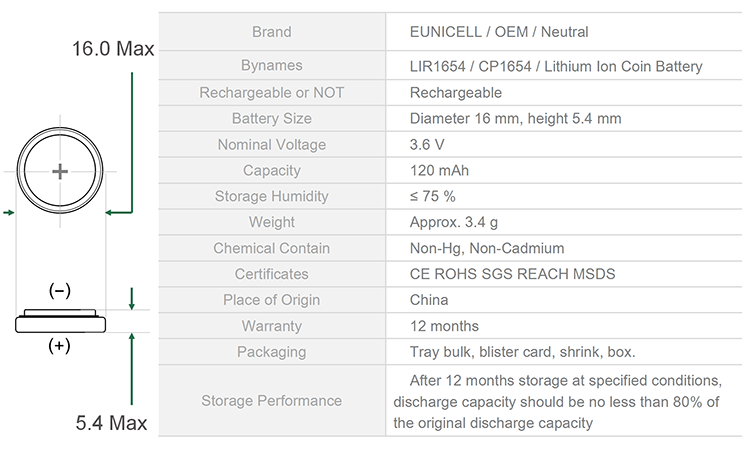Select the 120 mAh capacity value
Screen dimensions: 750x455
click(439, 170)
